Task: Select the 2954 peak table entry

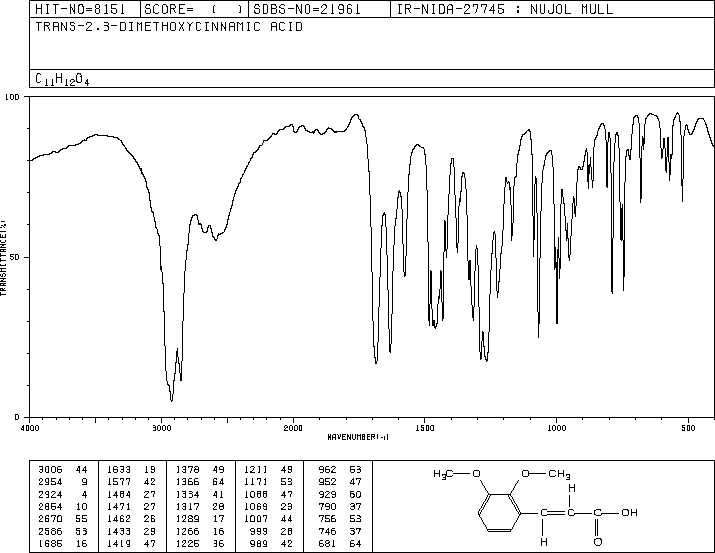Action: [63, 481]
